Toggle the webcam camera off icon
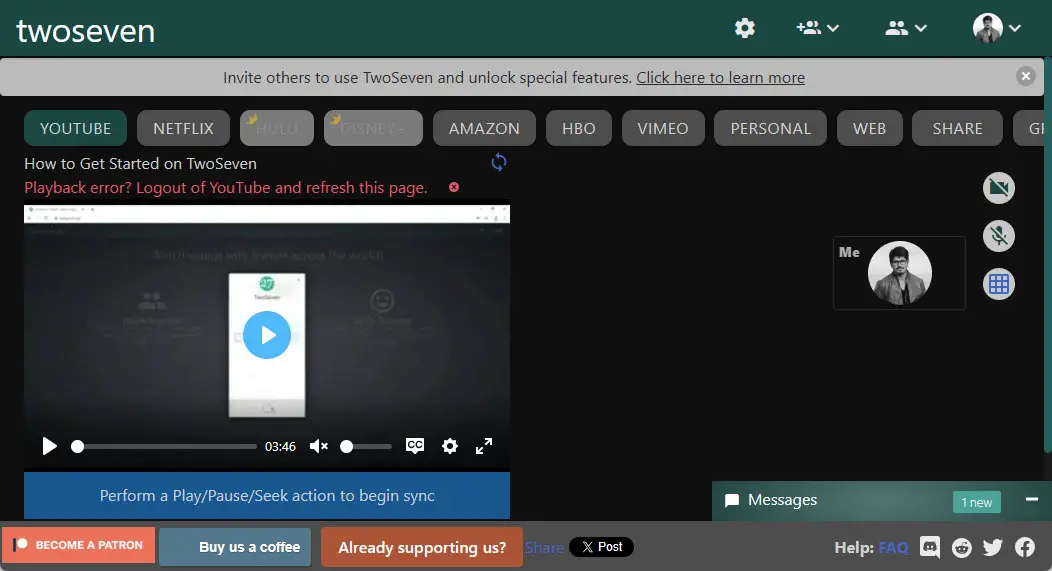 pyautogui.click(x=998, y=188)
